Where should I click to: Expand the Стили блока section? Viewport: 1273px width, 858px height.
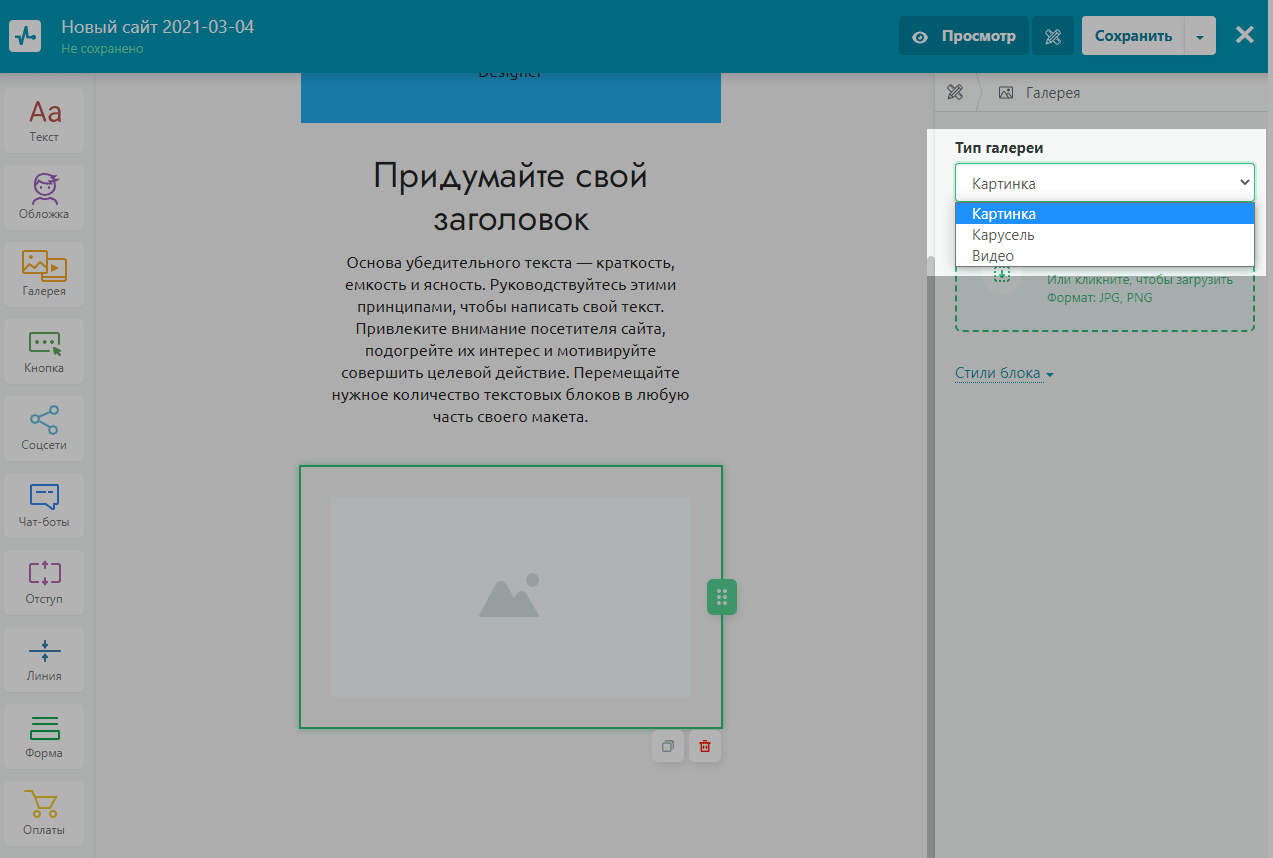[1004, 374]
